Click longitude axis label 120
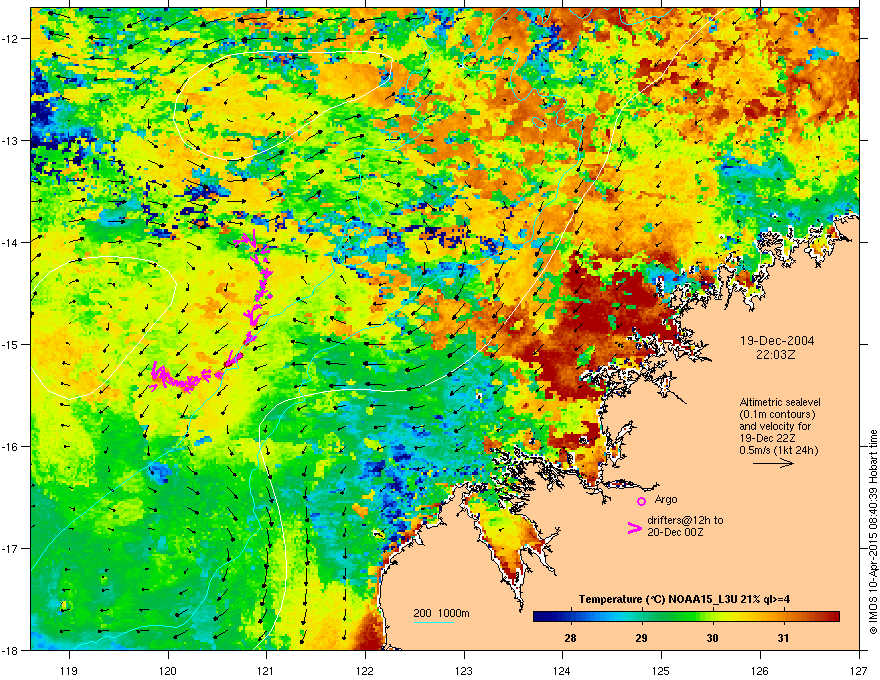Viewport: 880px width, 680px height. (x=168, y=670)
